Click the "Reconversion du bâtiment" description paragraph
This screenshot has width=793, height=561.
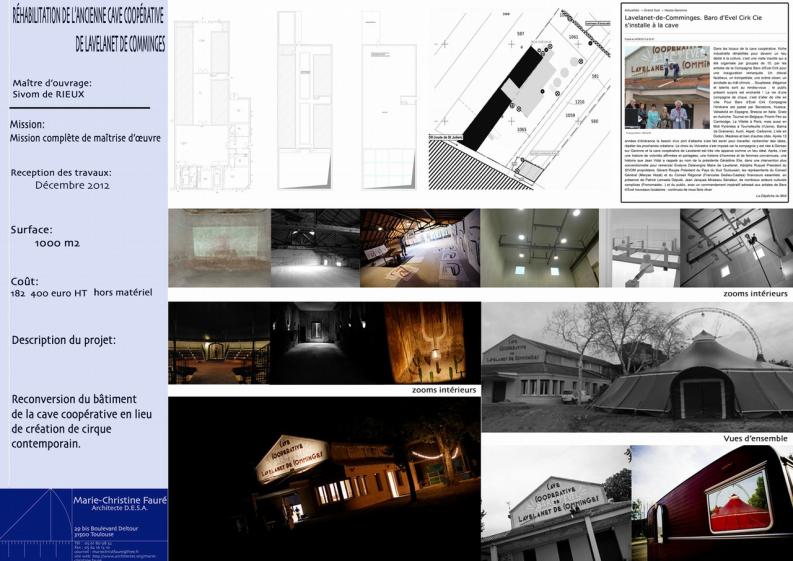click(81, 421)
